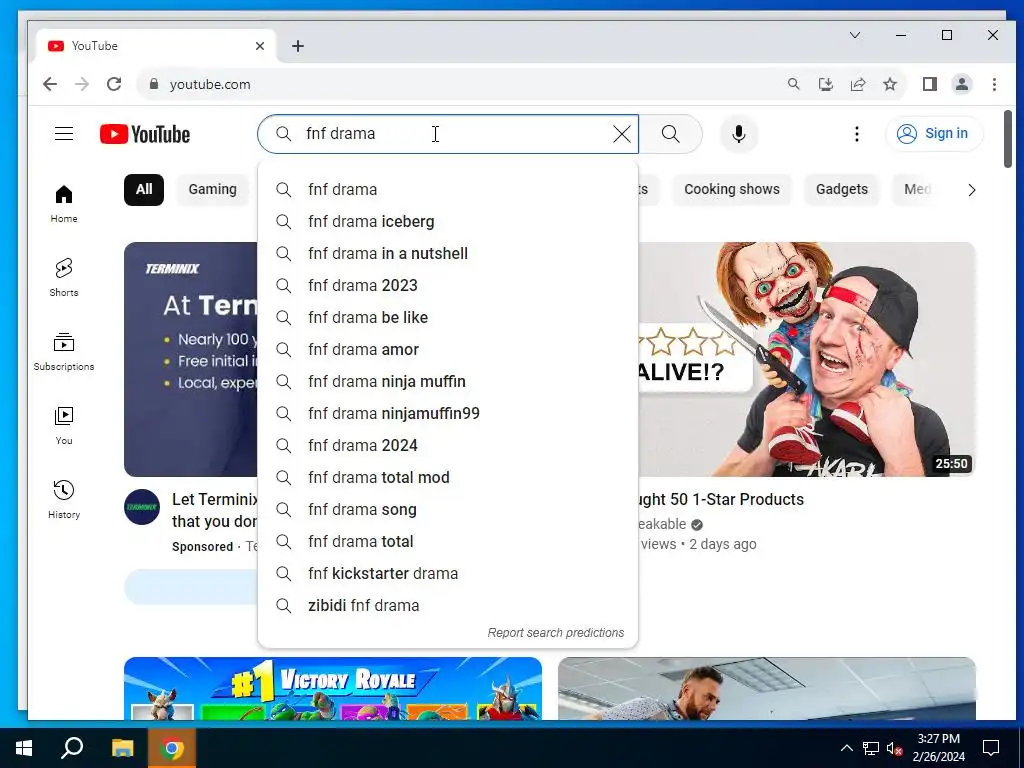Screen dimensions: 1024x768
Task: Click Report search predictions link
Action: pos(556,633)
